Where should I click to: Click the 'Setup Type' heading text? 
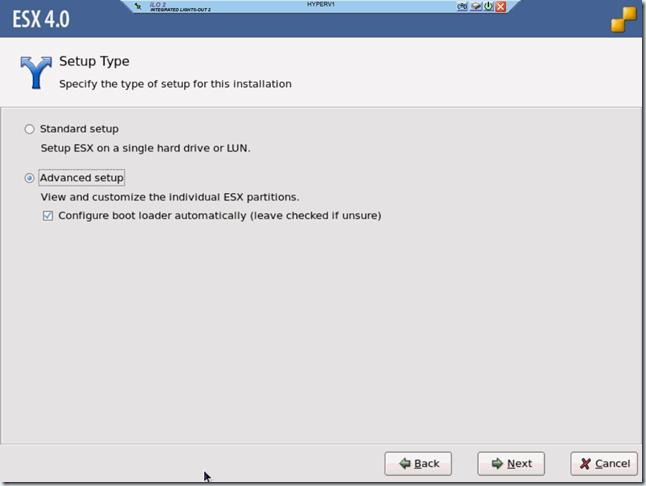[x=94, y=61]
